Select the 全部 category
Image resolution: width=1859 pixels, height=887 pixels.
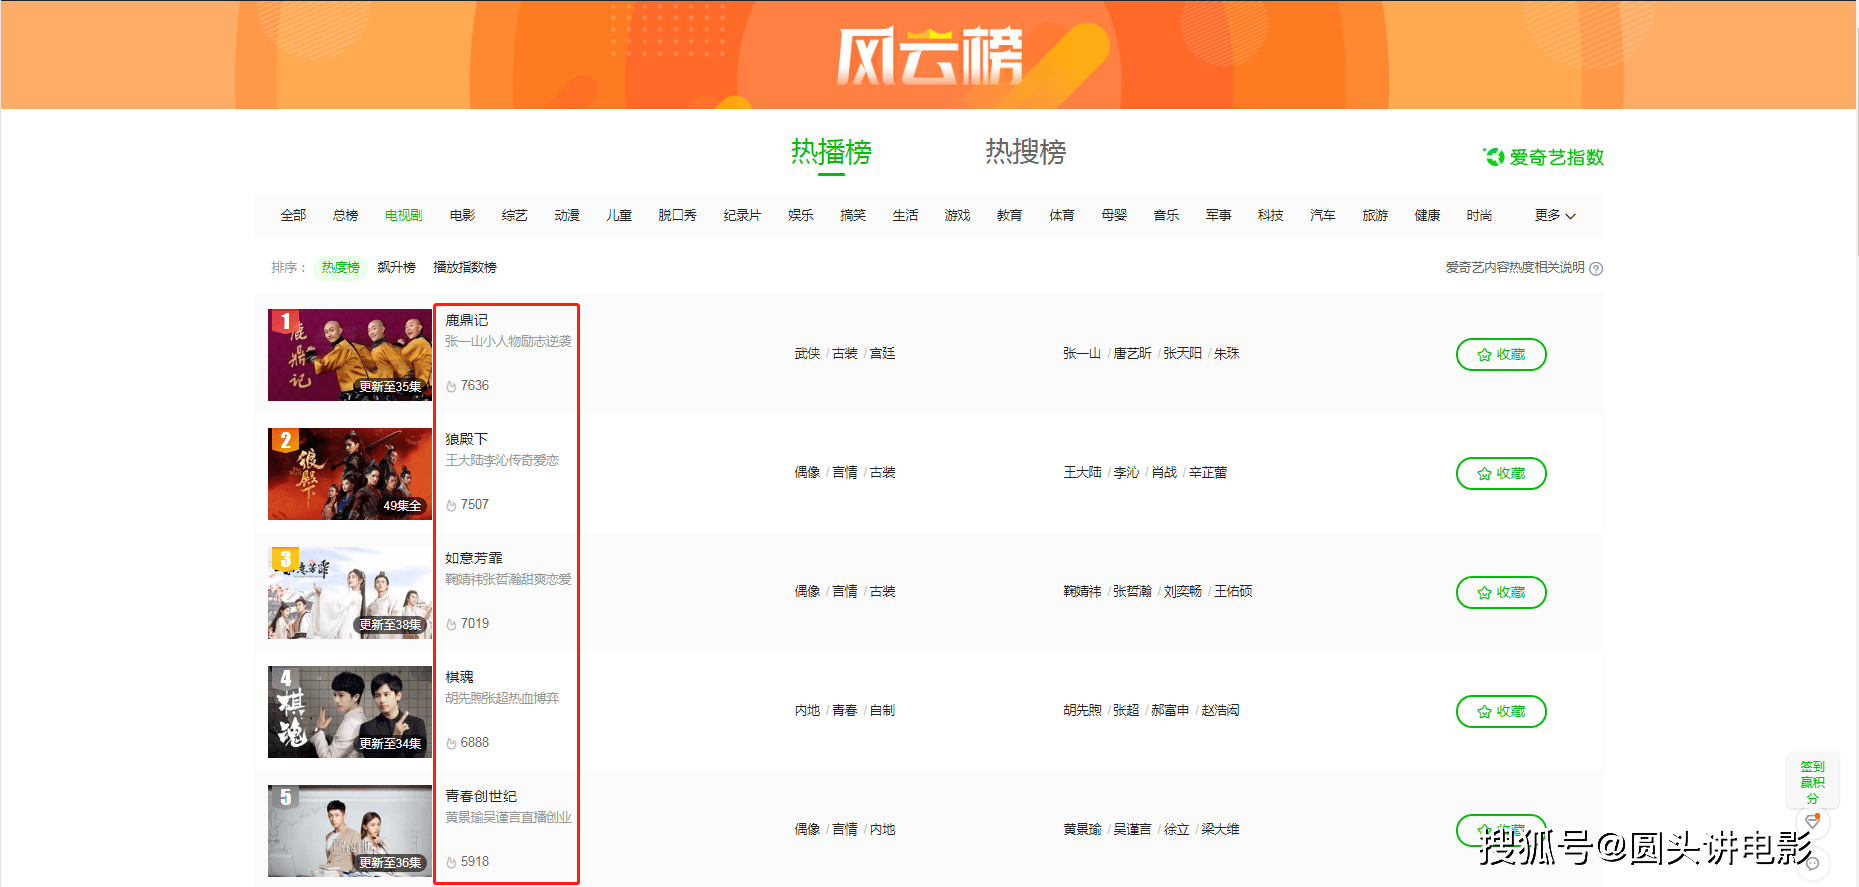pyautogui.click(x=293, y=215)
